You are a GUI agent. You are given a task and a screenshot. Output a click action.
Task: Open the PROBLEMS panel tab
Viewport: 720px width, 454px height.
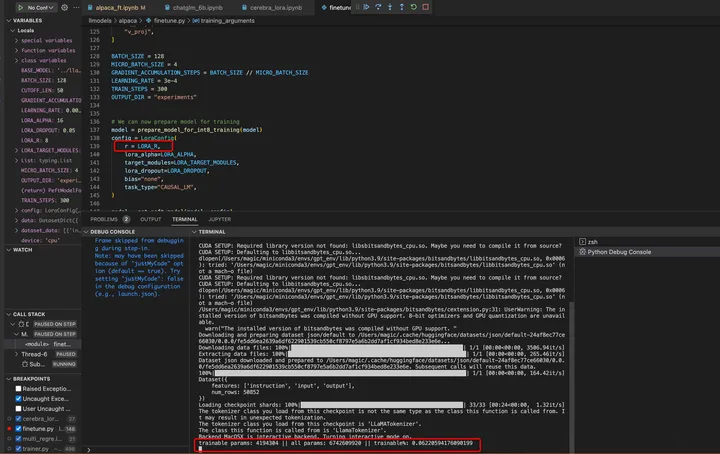(x=104, y=218)
